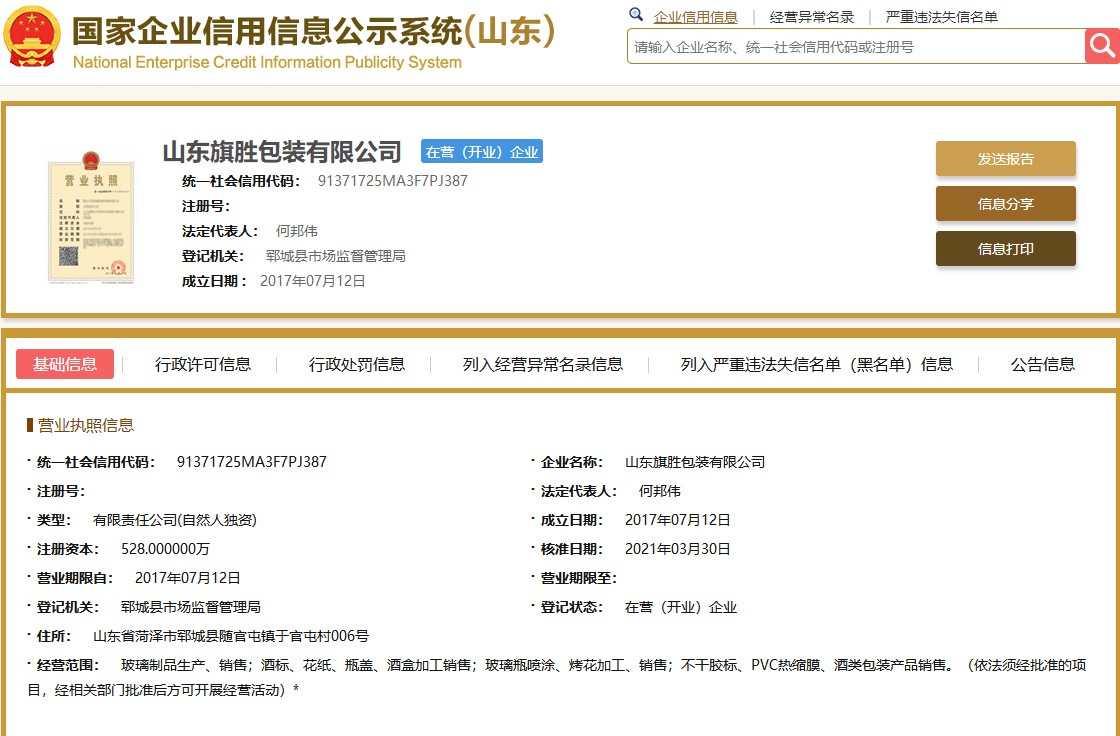This screenshot has height=736, width=1120.
Task: Click 郓城县市场监督管理局 in header card
Action: pos(335,256)
